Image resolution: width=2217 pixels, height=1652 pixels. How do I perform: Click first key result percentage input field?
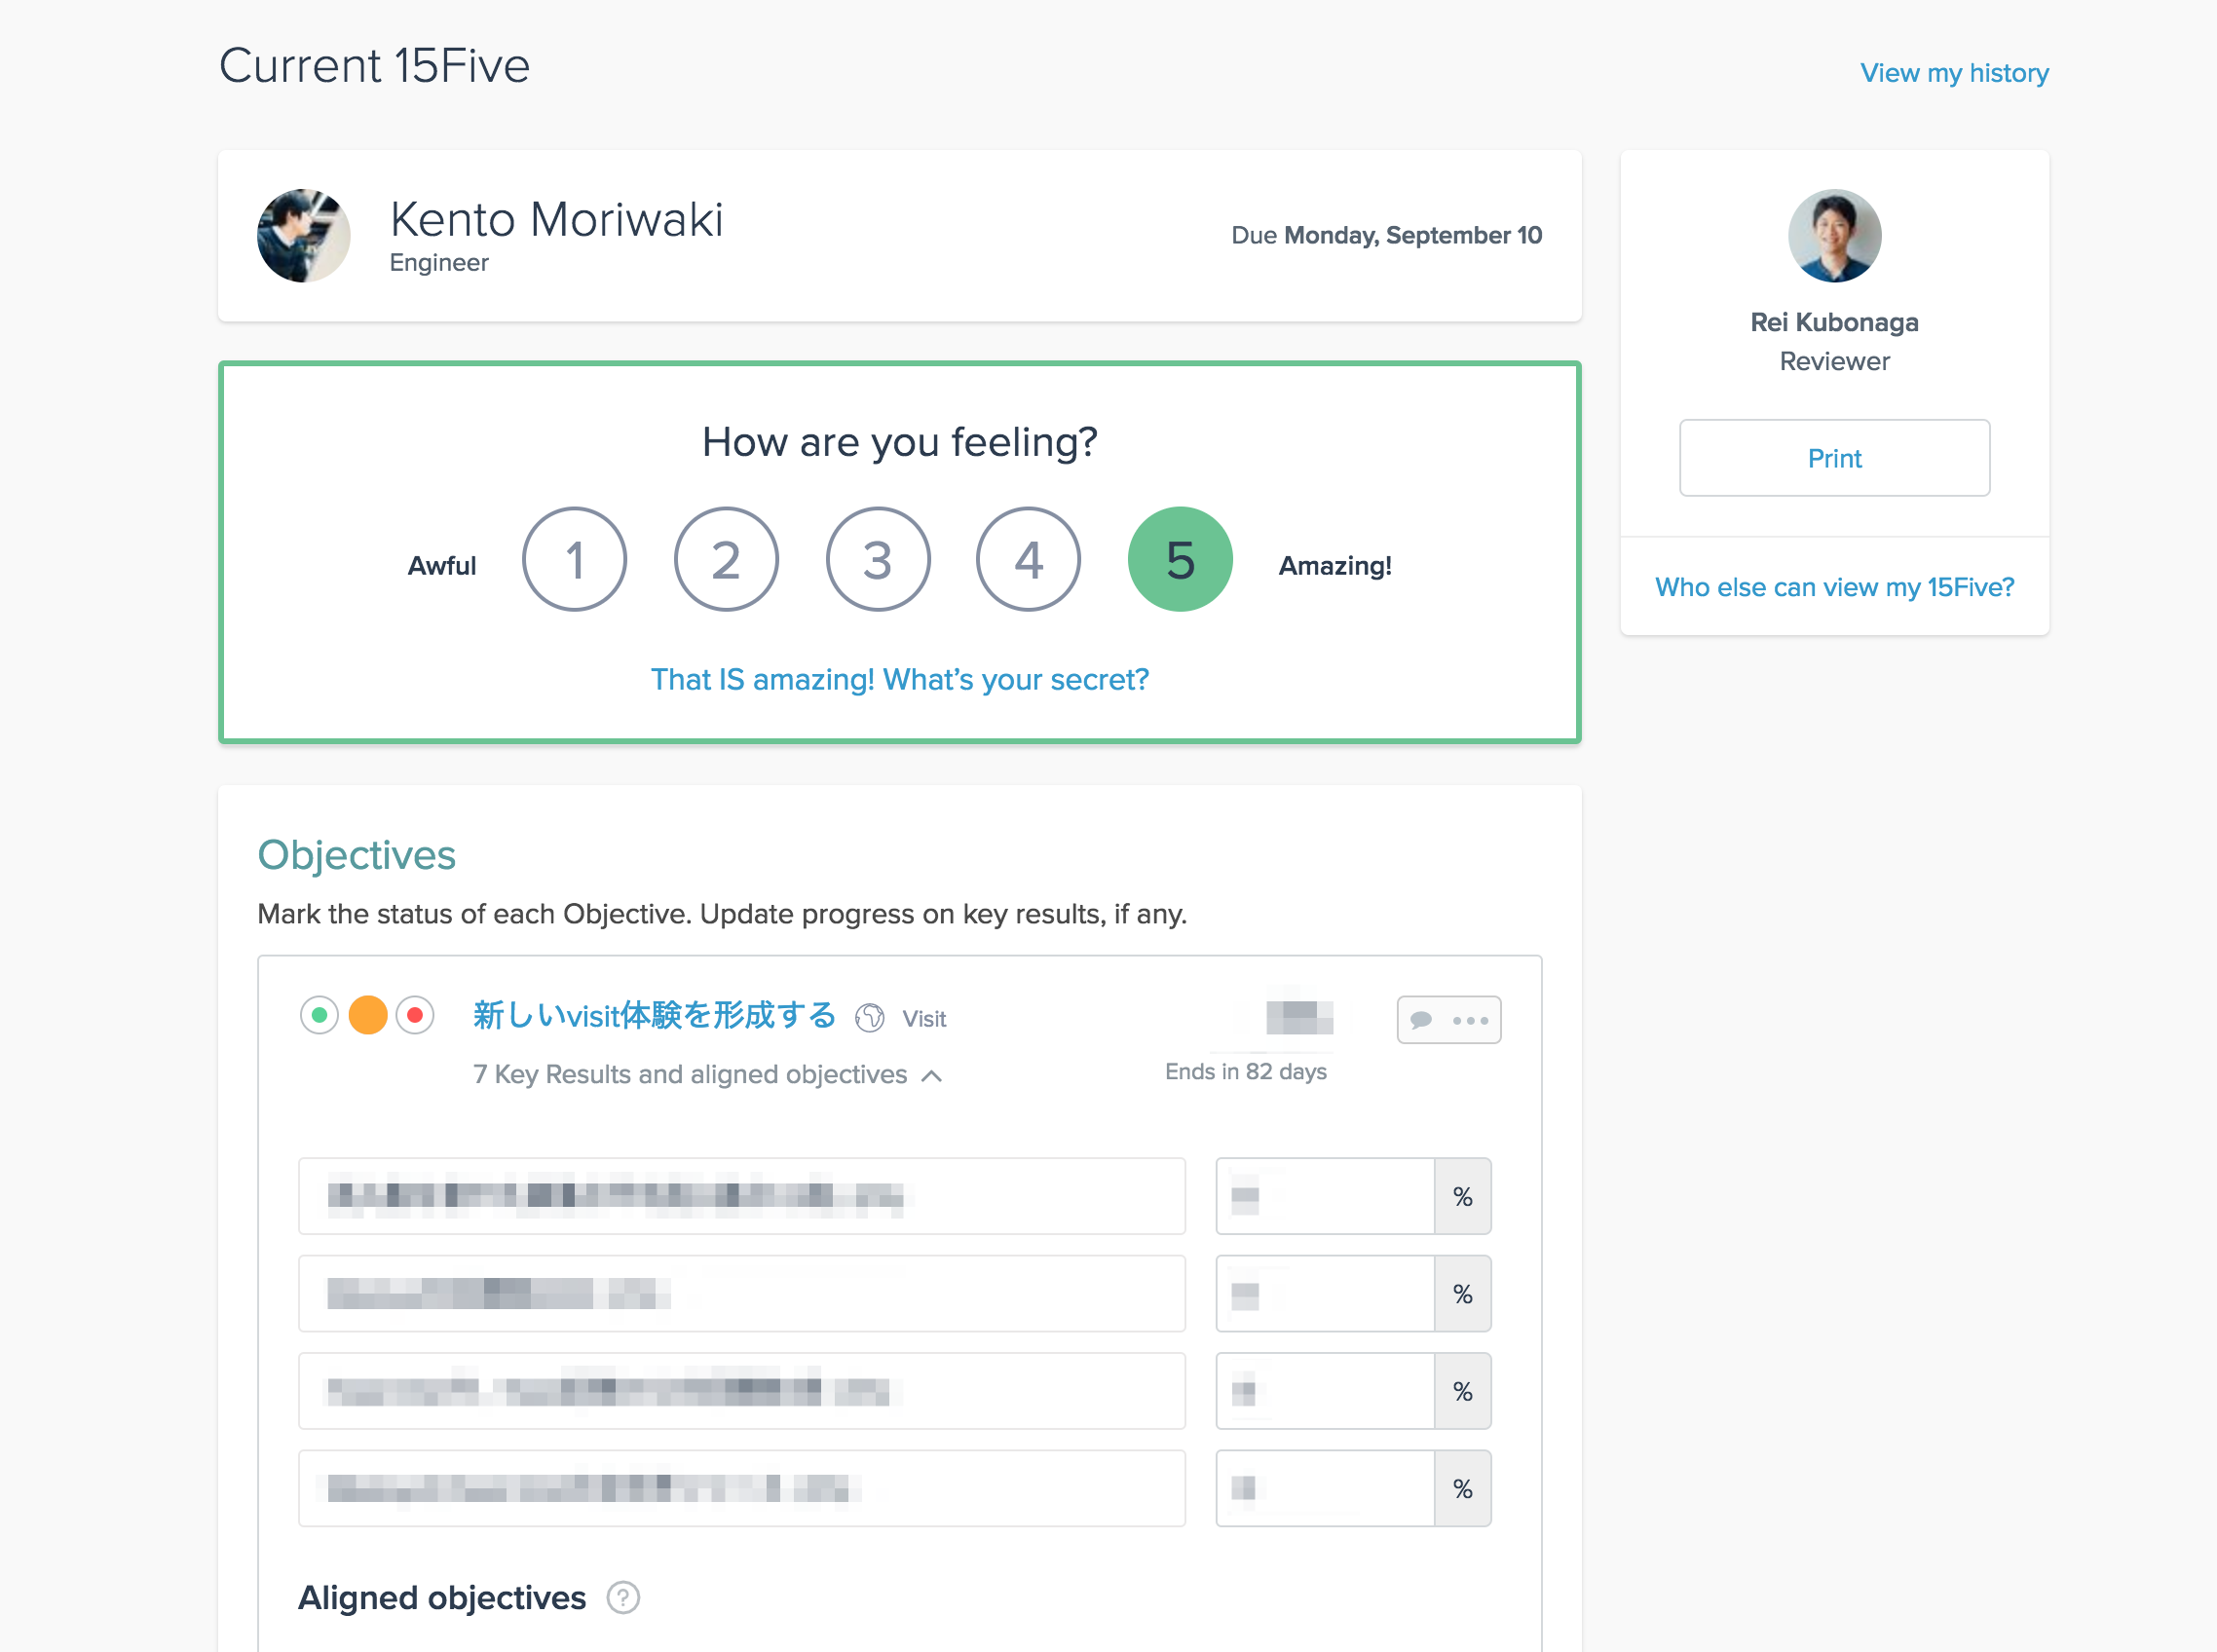(x=1322, y=1195)
